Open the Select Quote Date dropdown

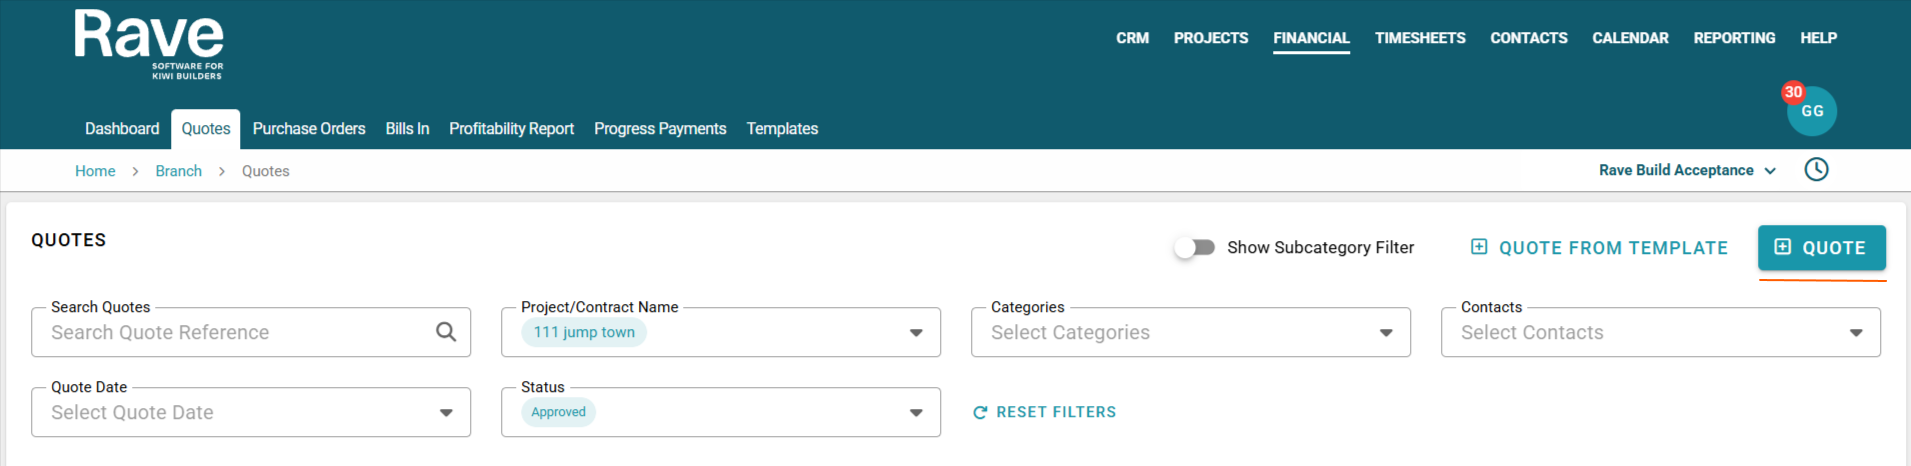coord(446,413)
